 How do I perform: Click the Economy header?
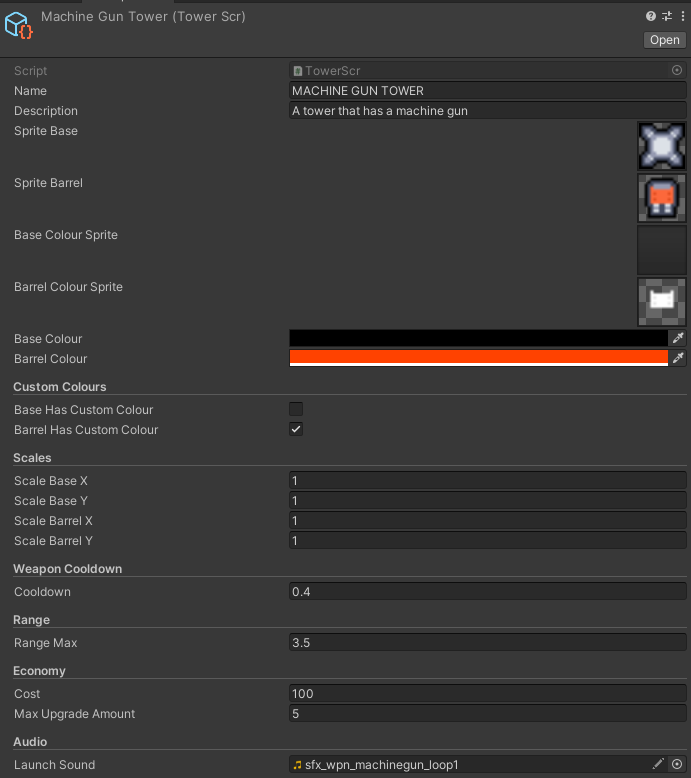[x=39, y=671]
